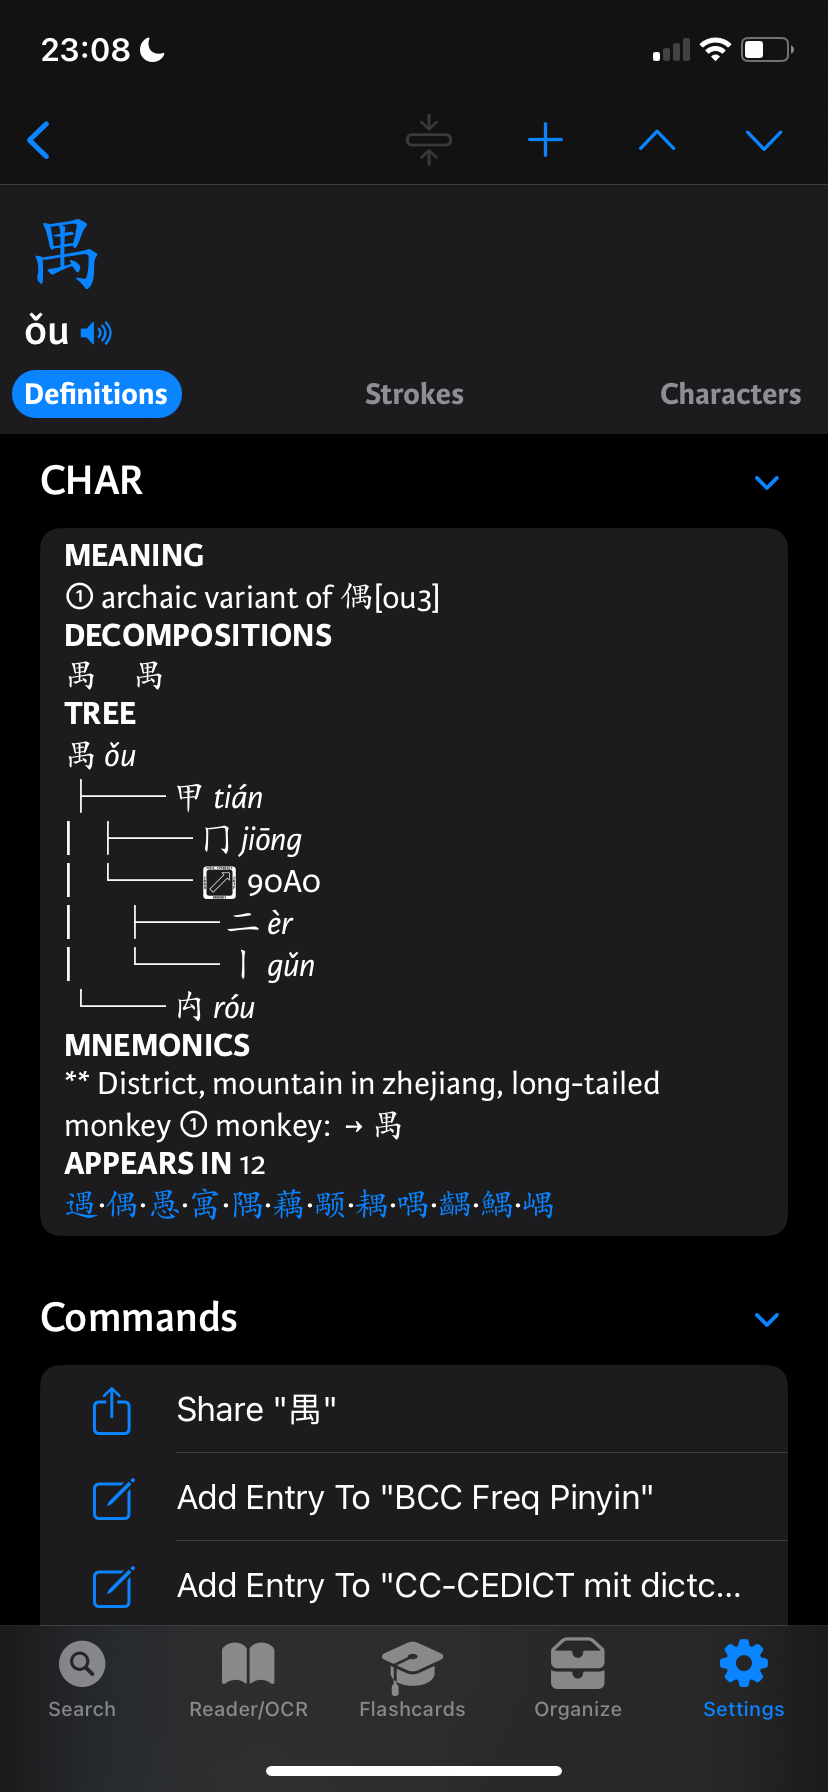Image resolution: width=828 pixels, height=1792 pixels.
Task: Switch to the Strokes tab
Action: coord(414,394)
